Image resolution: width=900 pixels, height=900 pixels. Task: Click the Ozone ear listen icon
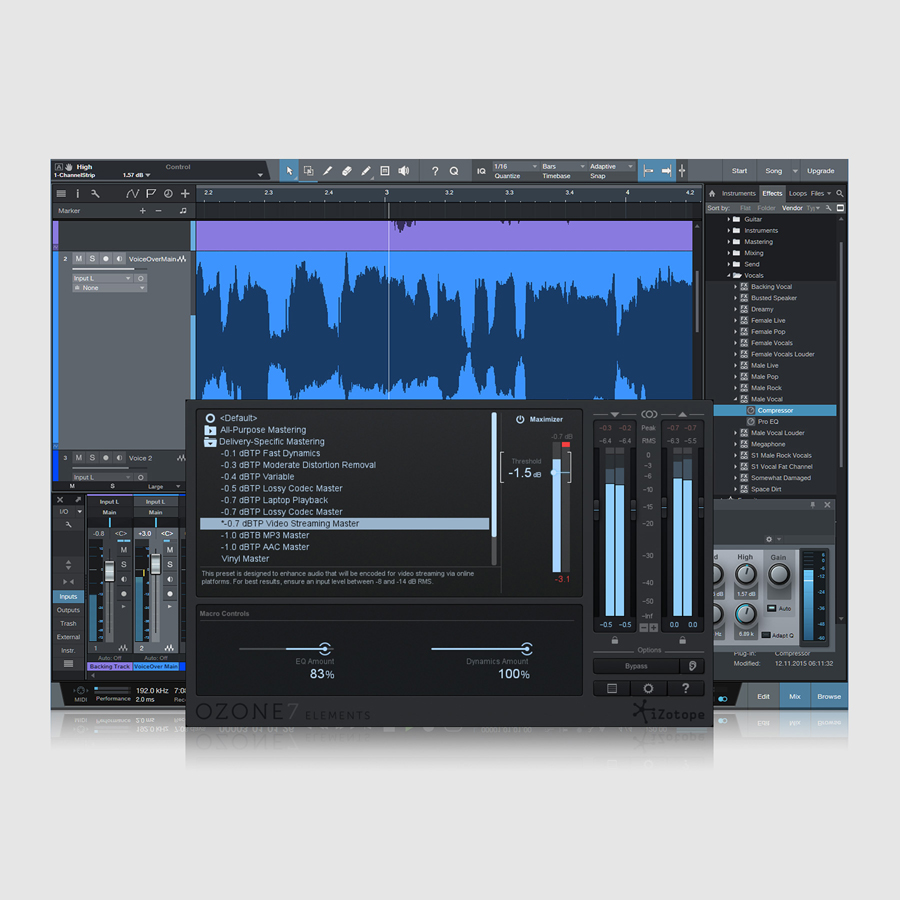[x=692, y=666]
